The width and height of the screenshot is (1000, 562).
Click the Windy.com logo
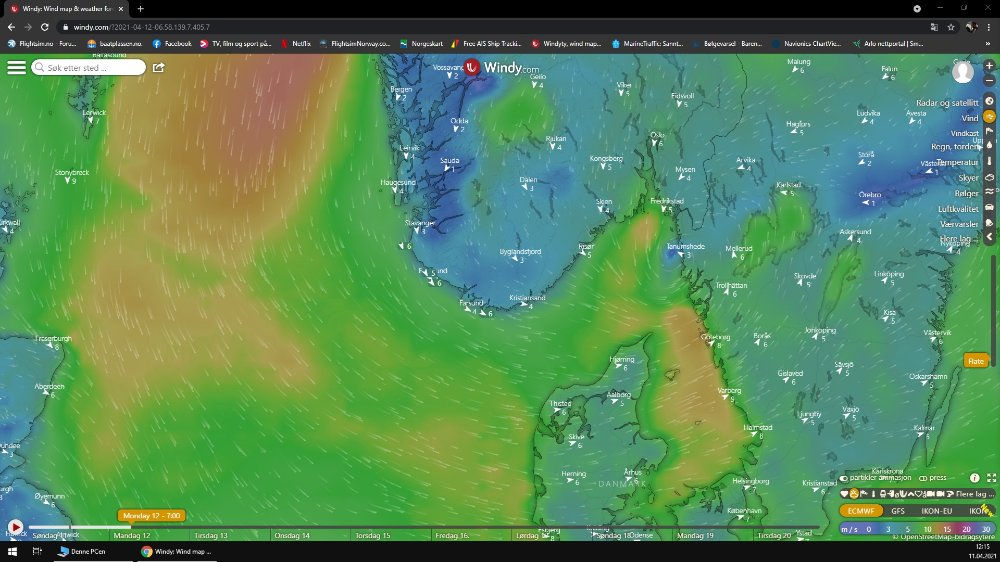coord(501,68)
